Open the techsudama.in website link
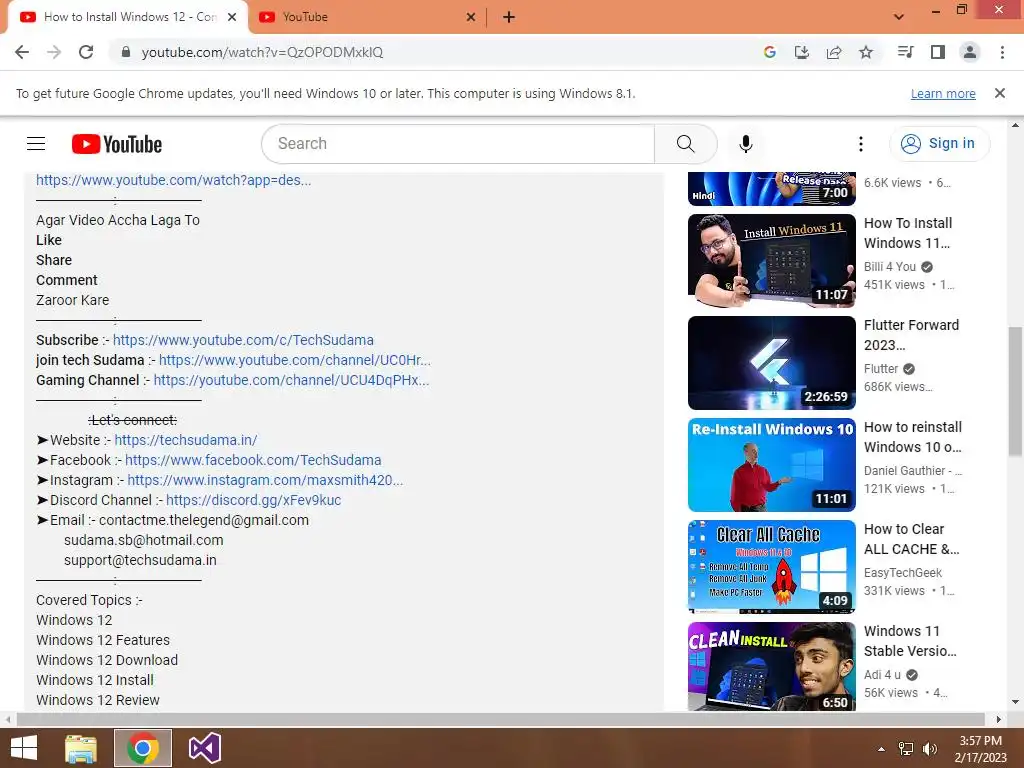 point(186,440)
